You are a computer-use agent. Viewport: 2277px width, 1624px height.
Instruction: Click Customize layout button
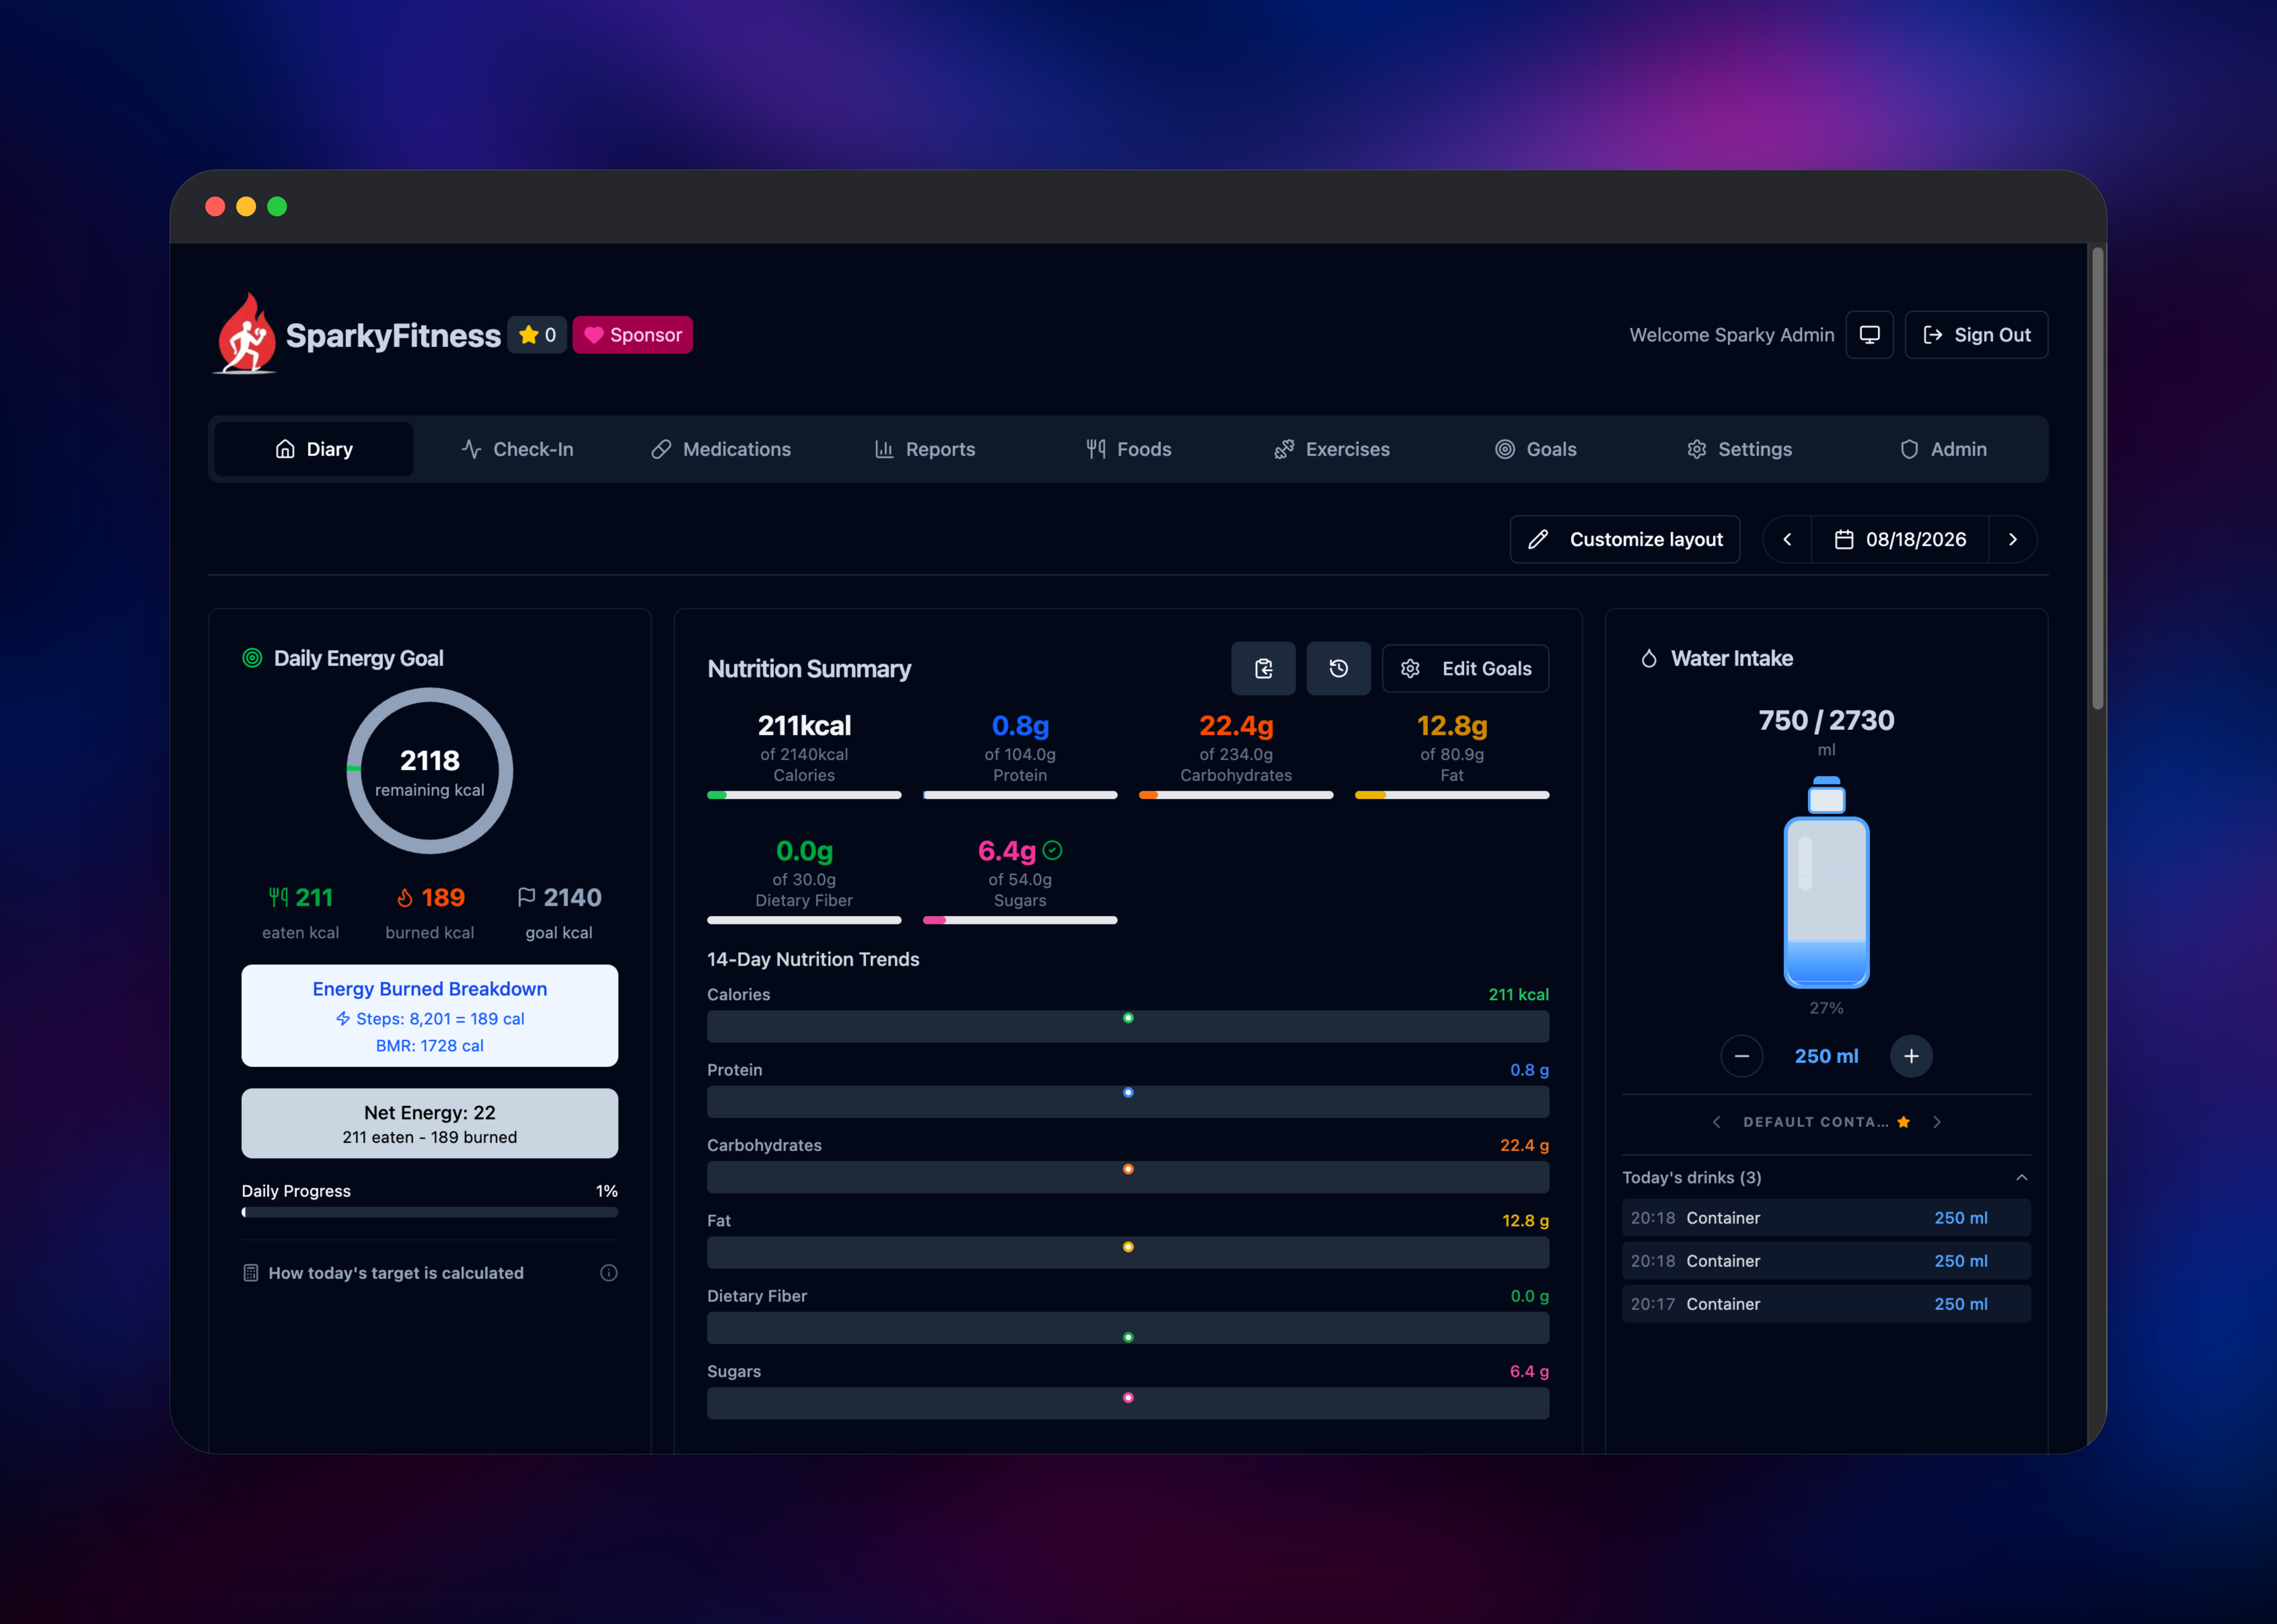(1625, 539)
